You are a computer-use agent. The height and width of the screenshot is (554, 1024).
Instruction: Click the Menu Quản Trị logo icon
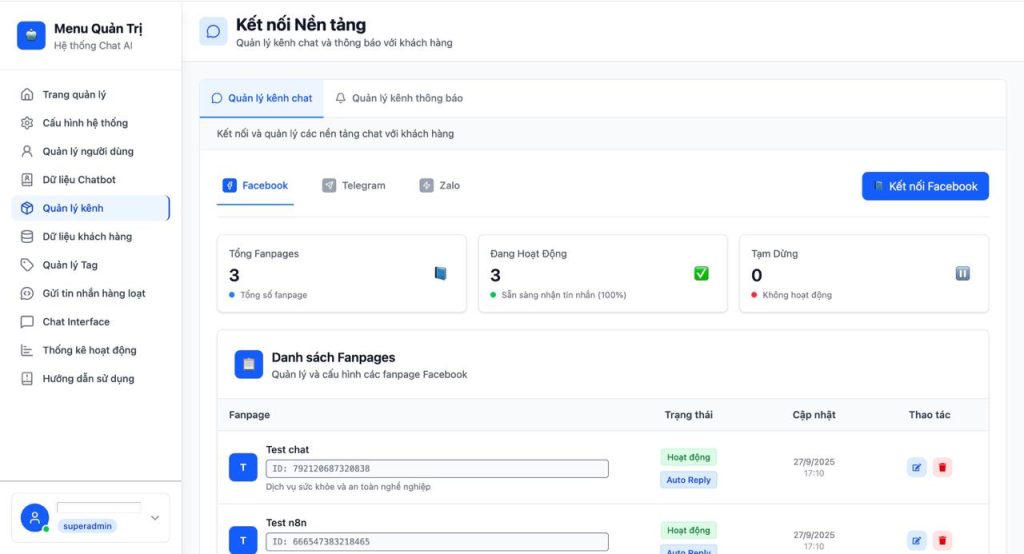(32, 36)
